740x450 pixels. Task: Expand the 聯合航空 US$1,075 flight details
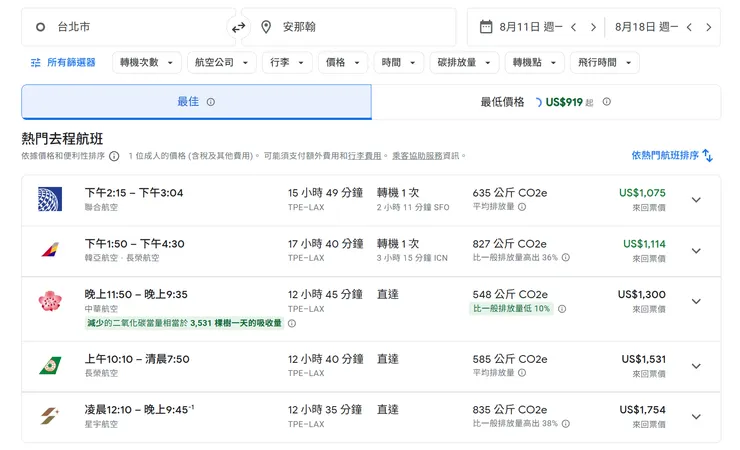[x=696, y=200]
